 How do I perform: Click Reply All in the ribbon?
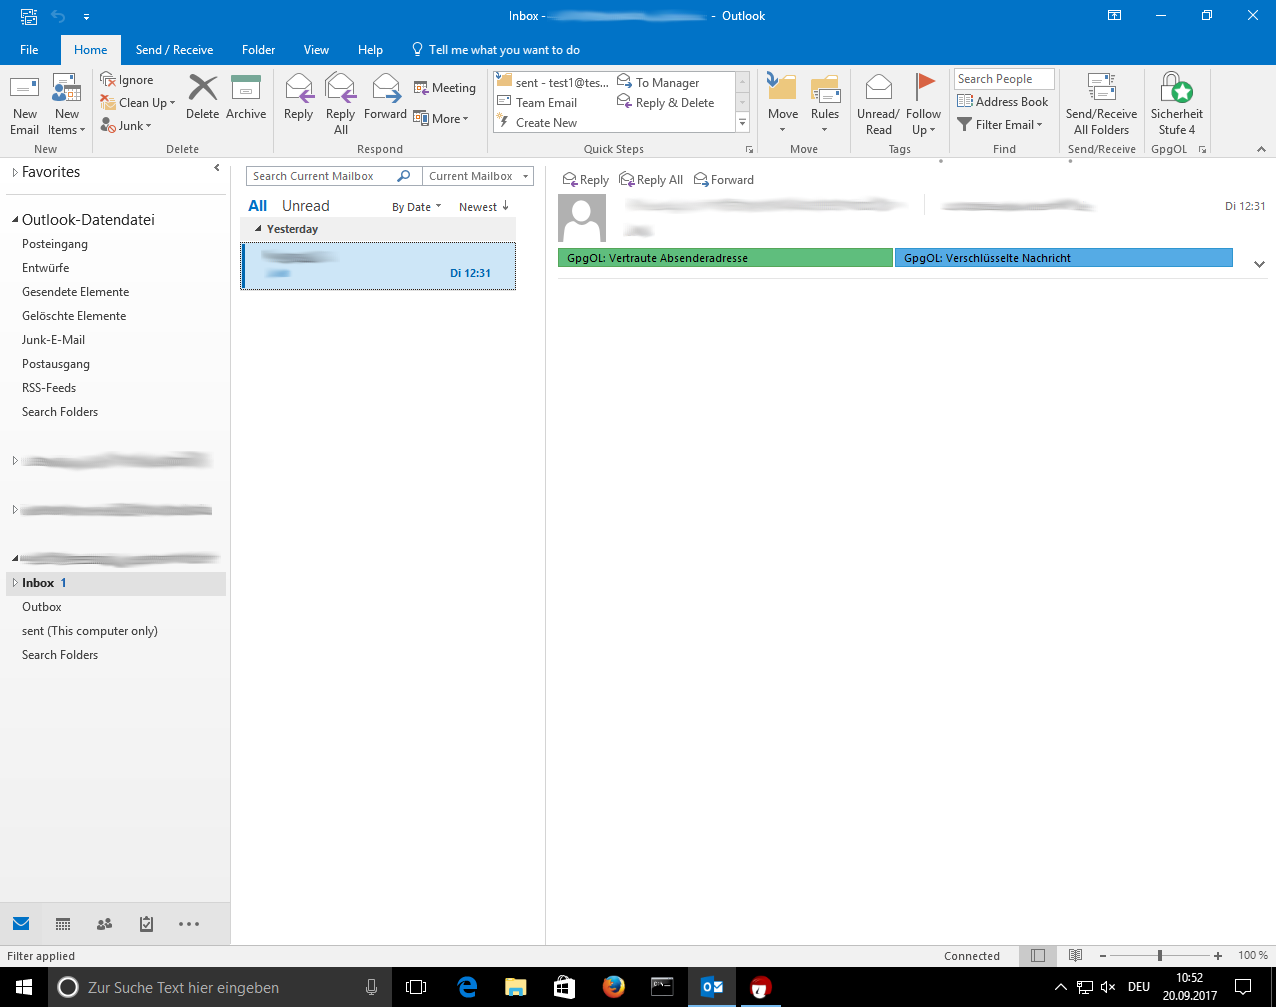[x=340, y=104]
